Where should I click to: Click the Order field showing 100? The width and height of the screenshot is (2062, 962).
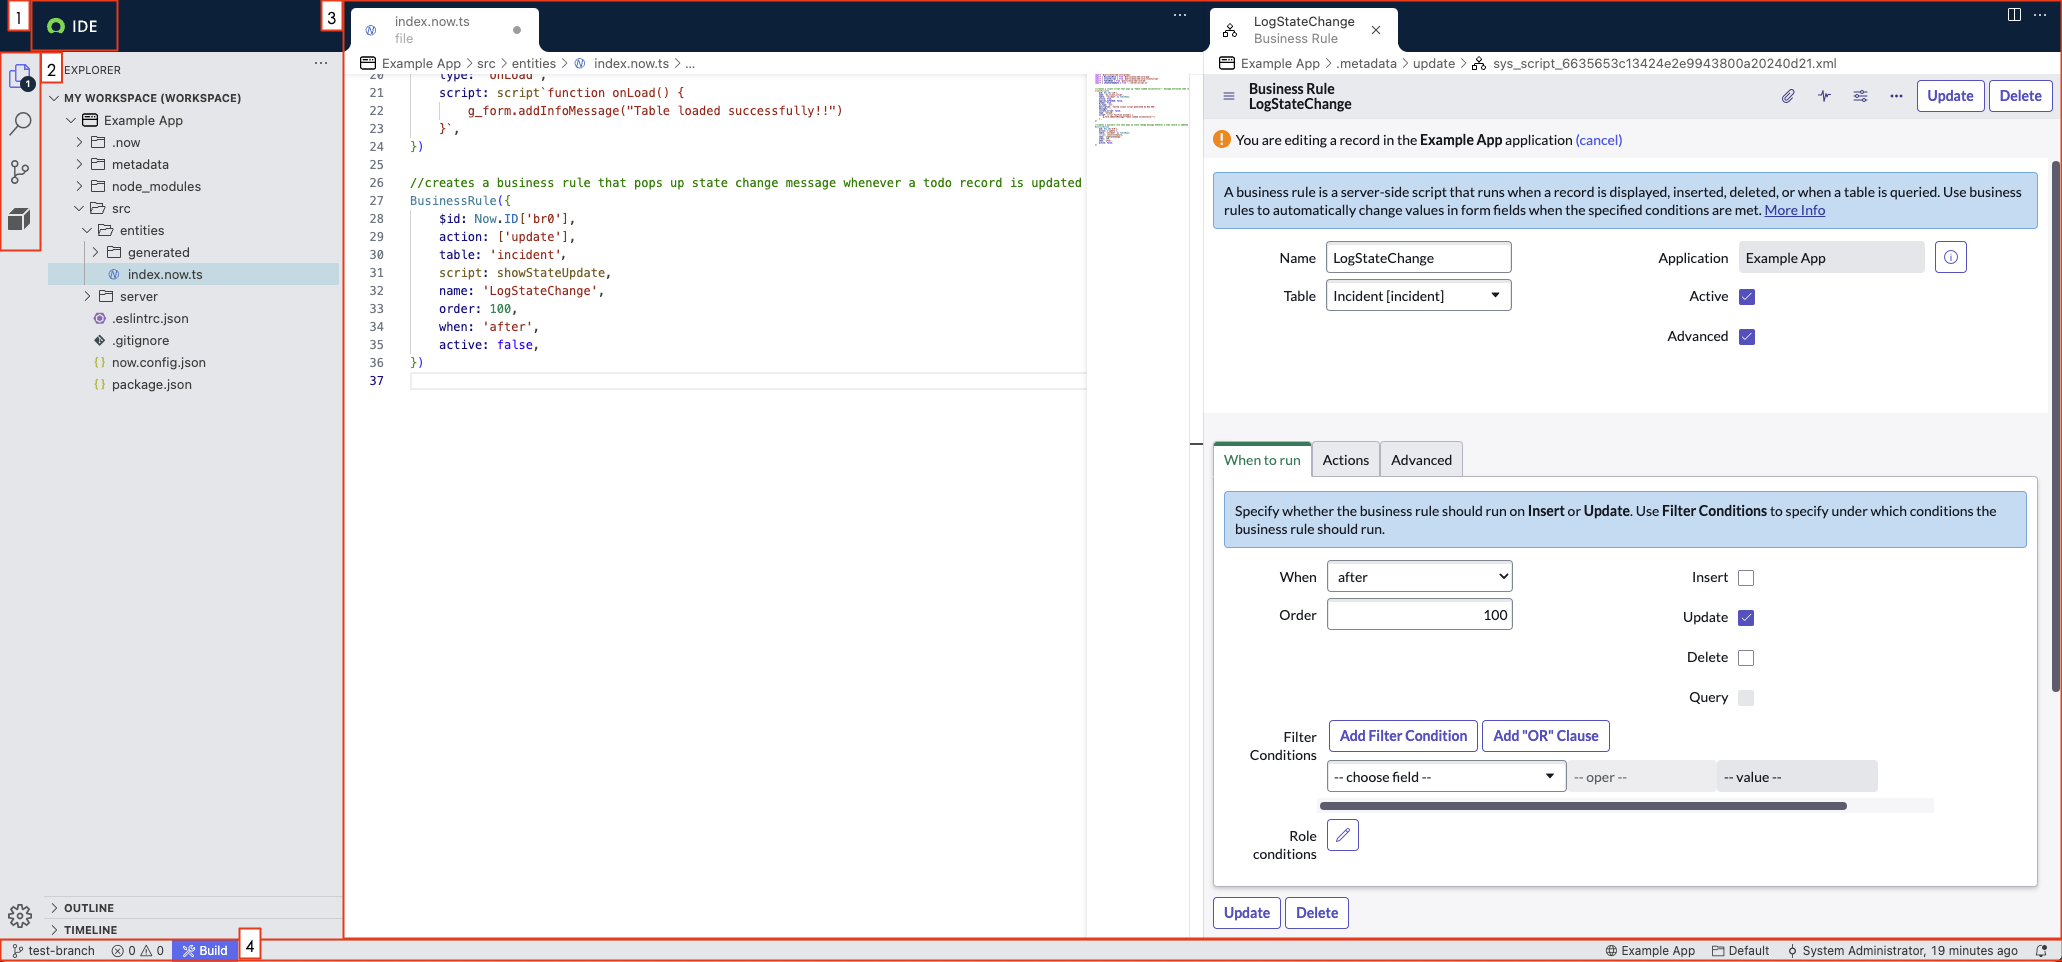1419,614
